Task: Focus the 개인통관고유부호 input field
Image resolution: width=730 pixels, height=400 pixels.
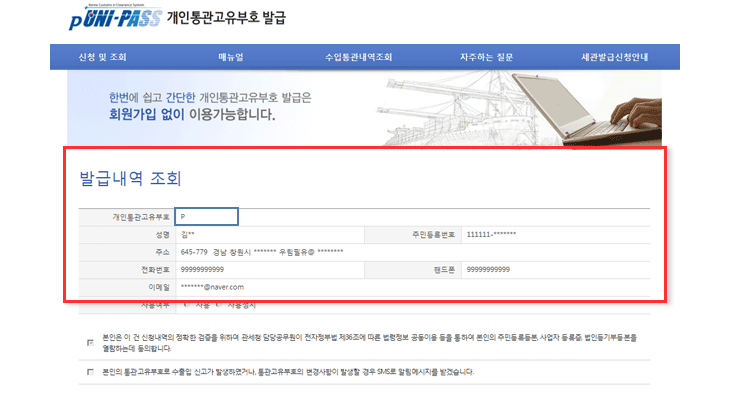Action: point(207,217)
